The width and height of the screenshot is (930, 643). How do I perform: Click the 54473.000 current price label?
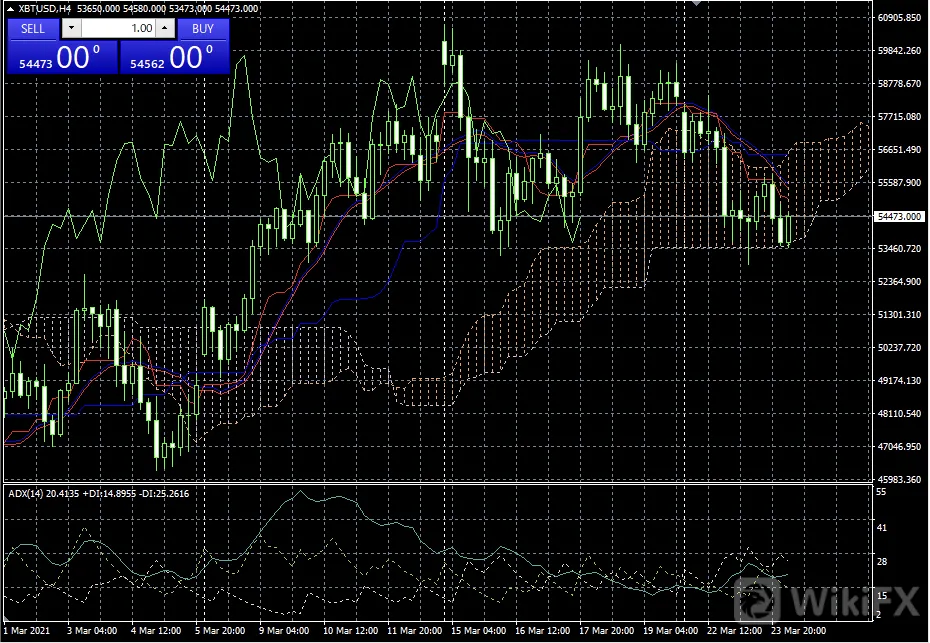(899, 217)
